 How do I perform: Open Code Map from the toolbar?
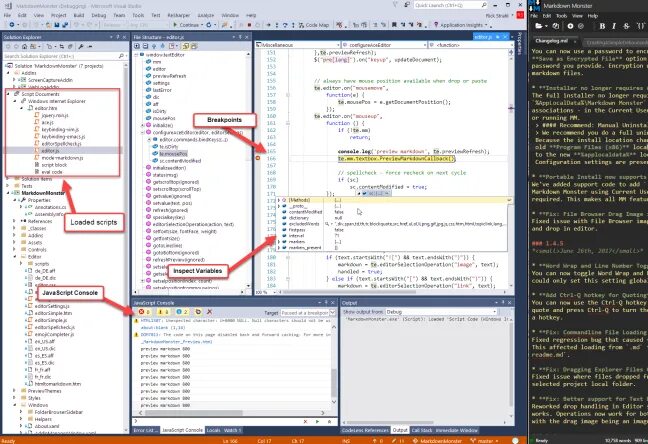click(314, 25)
